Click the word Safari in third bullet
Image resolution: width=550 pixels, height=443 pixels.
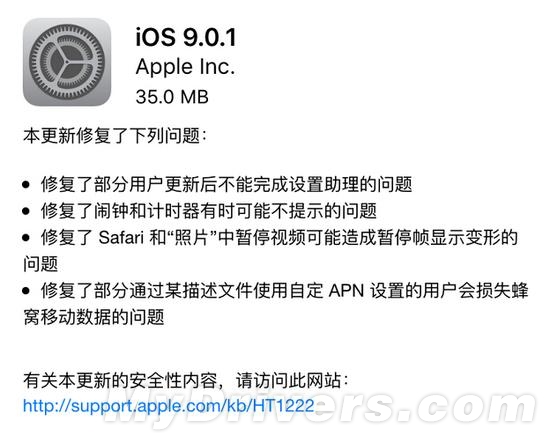[121, 237]
